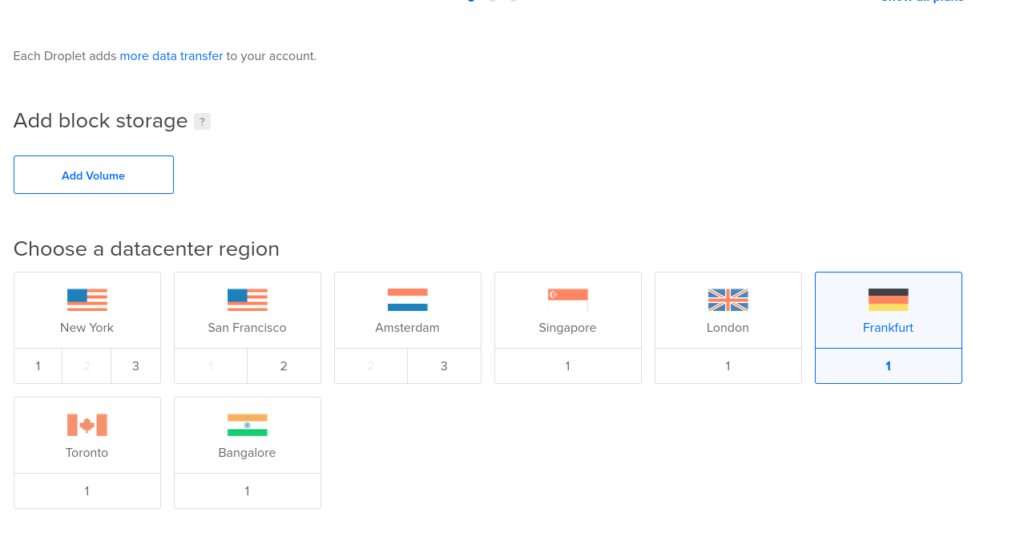Screen dimensions: 1024x533
Task: Select the Amsterdam Netherlands flag
Action: (408, 300)
